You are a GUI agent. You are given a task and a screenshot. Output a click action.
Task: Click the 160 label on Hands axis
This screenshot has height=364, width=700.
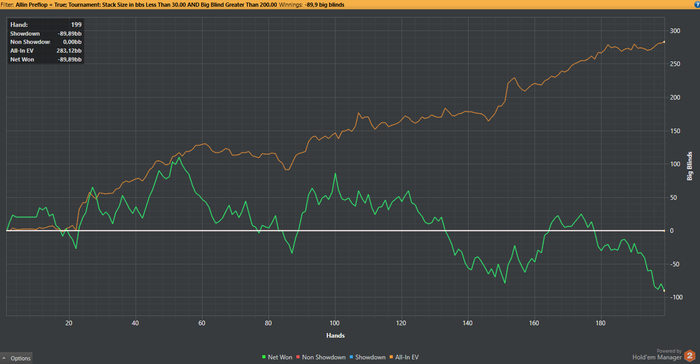click(x=534, y=323)
